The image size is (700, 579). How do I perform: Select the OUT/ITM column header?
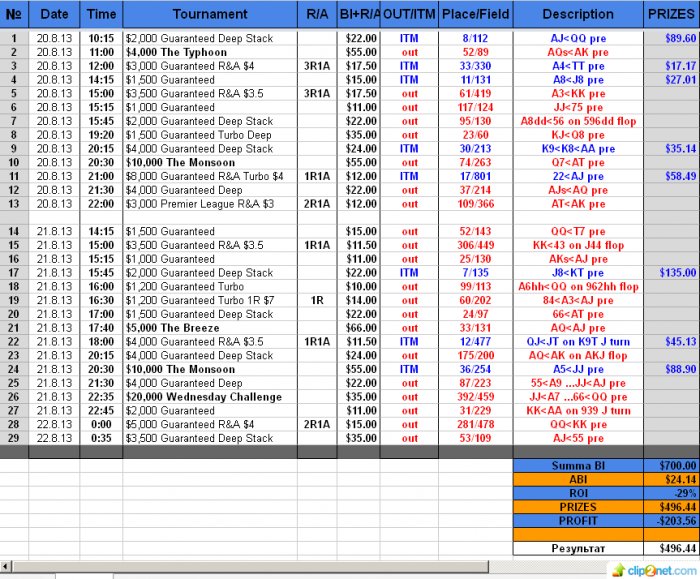(x=409, y=14)
